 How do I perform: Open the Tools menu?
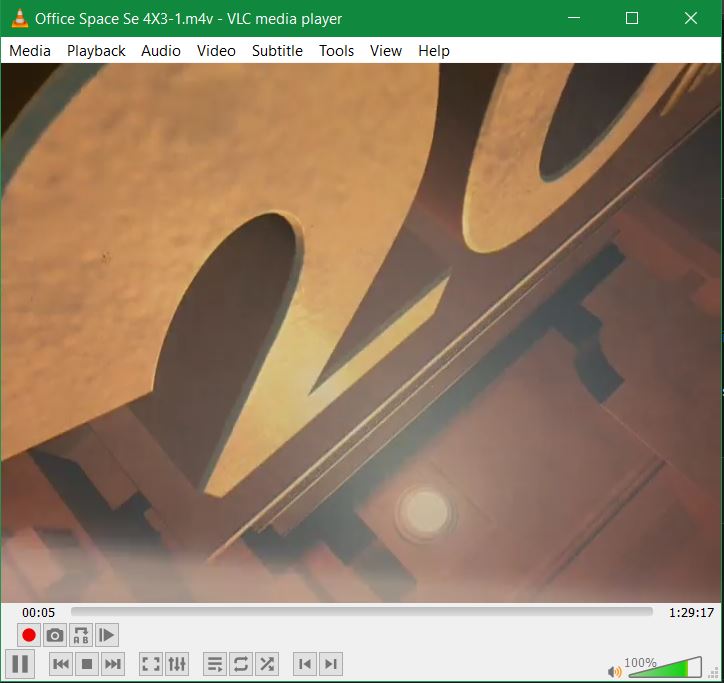click(x=337, y=50)
